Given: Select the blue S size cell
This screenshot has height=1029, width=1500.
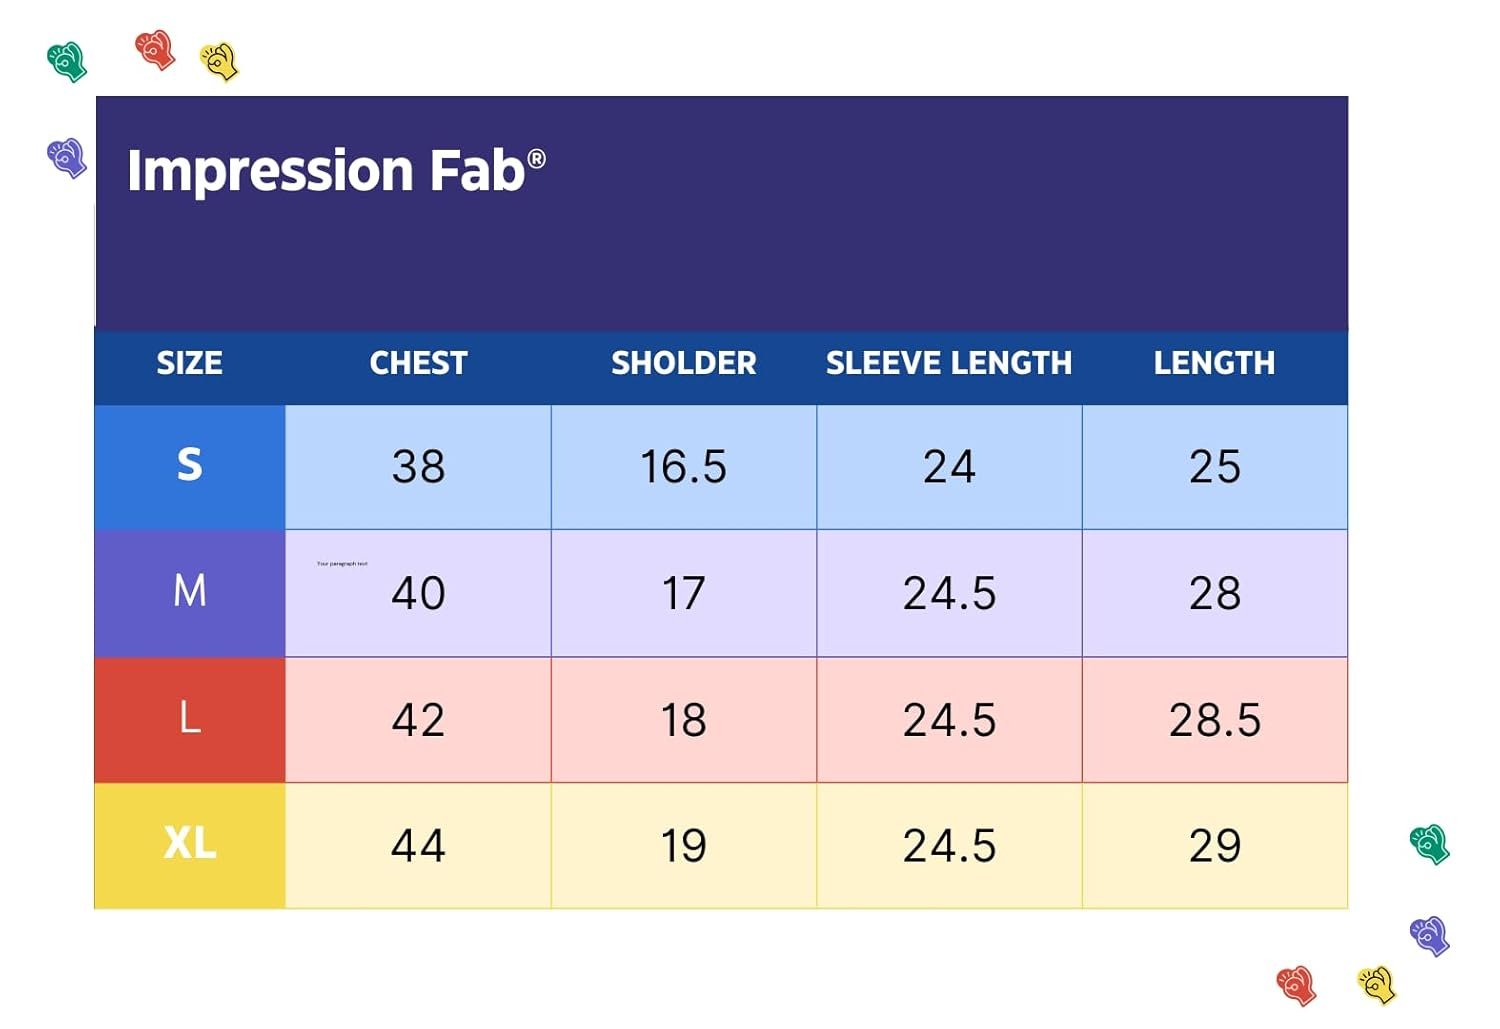Looking at the screenshot, I should tap(190, 466).
